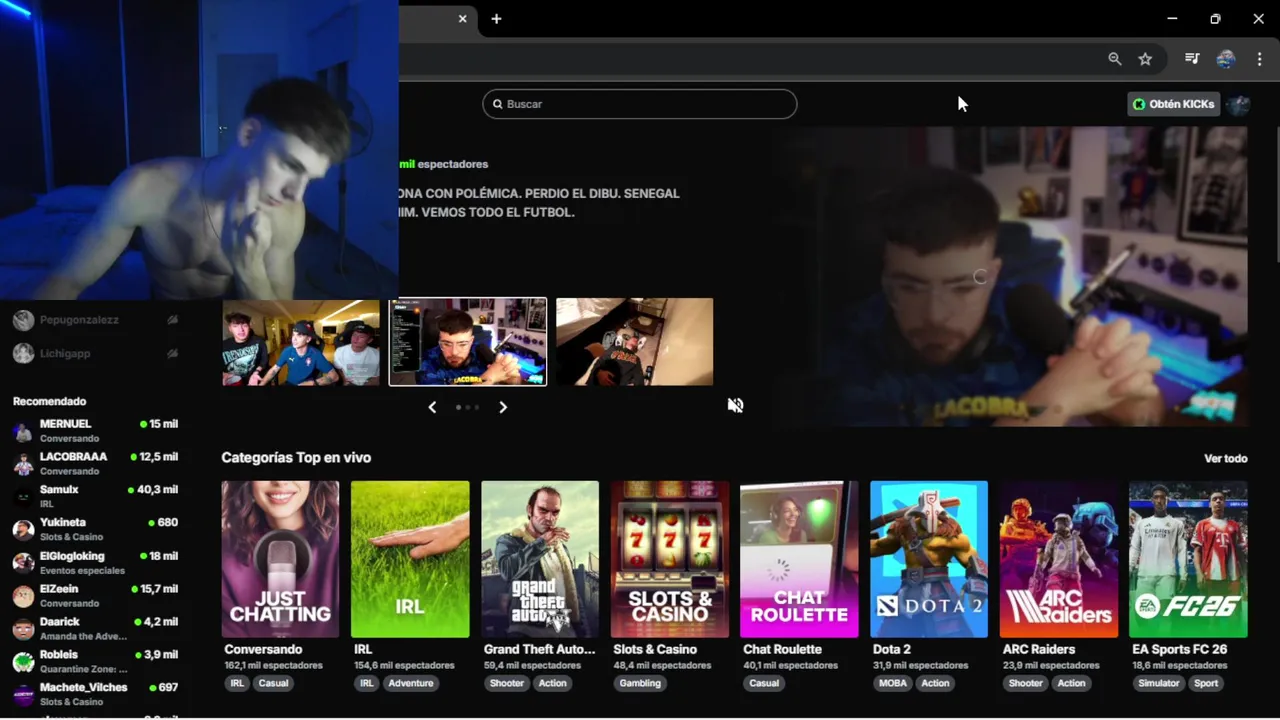This screenshot has height=720, width=1280.
Task: Open offline channel Lichigapp
Action: pos(95,354)
